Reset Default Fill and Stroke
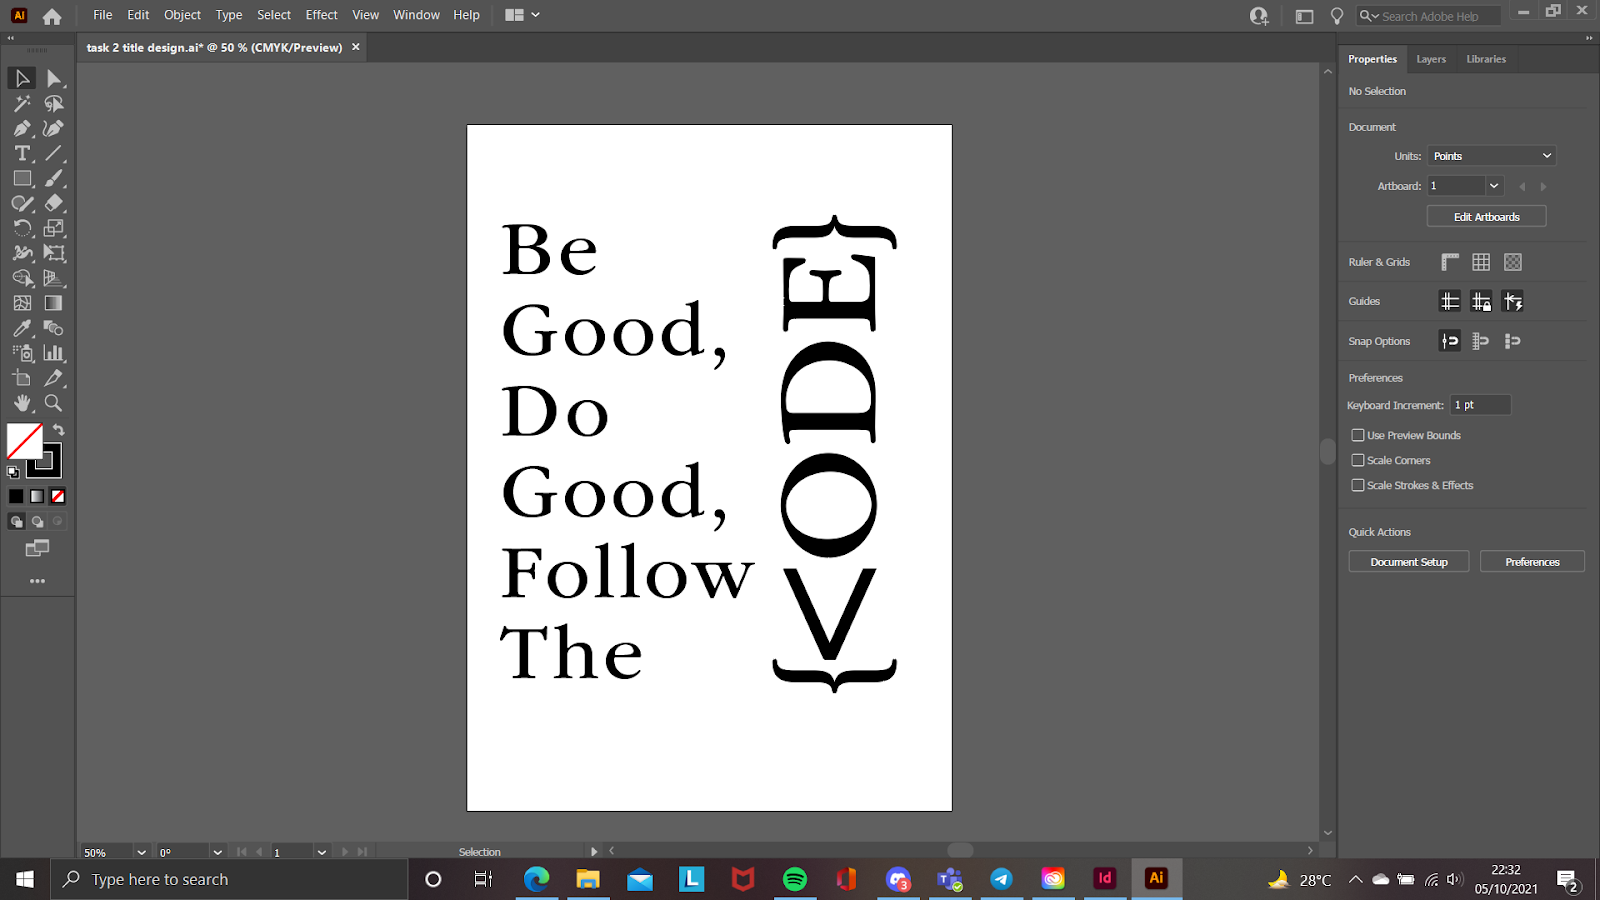1600x900 pixels. pyautogui.click(x=13, y=472)
